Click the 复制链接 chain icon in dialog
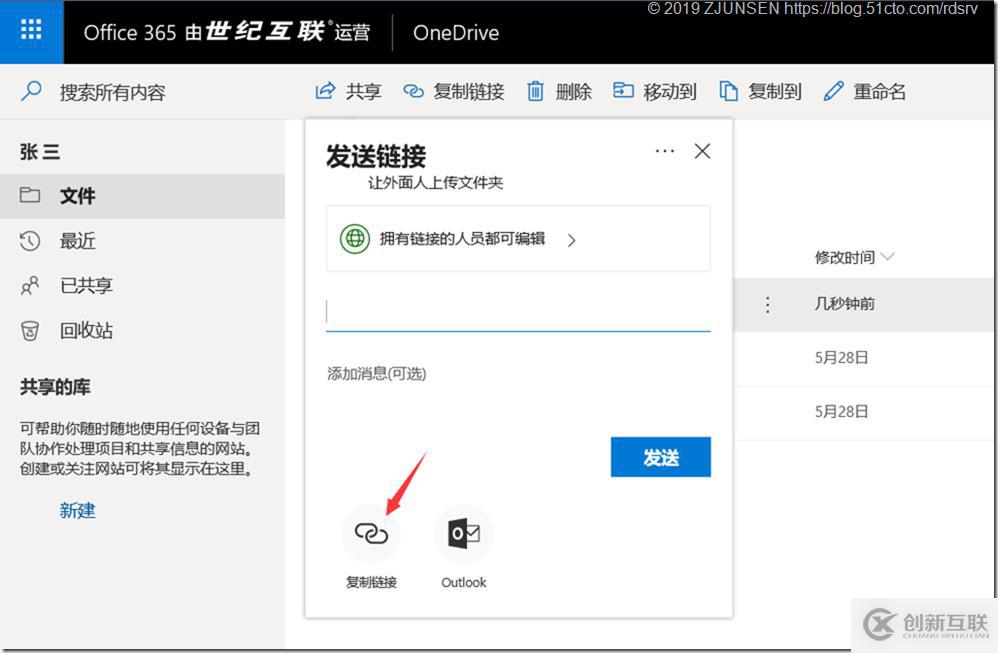The image size is (998, 653). [371, 534]
